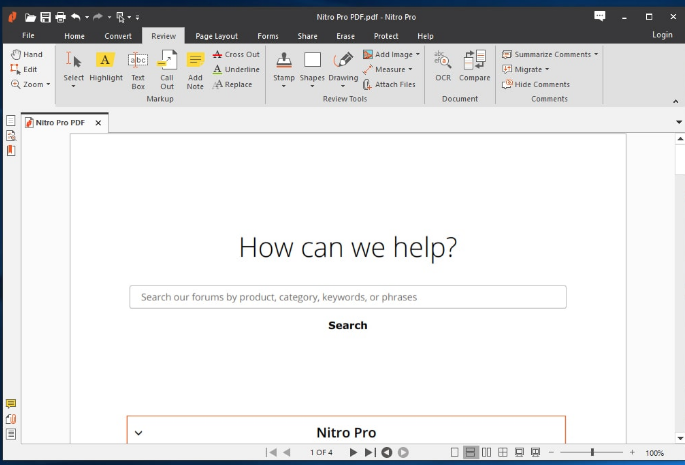Open the Attachments pane in left sidebar
The image size is (685, 465).
(x=11, y=419)
